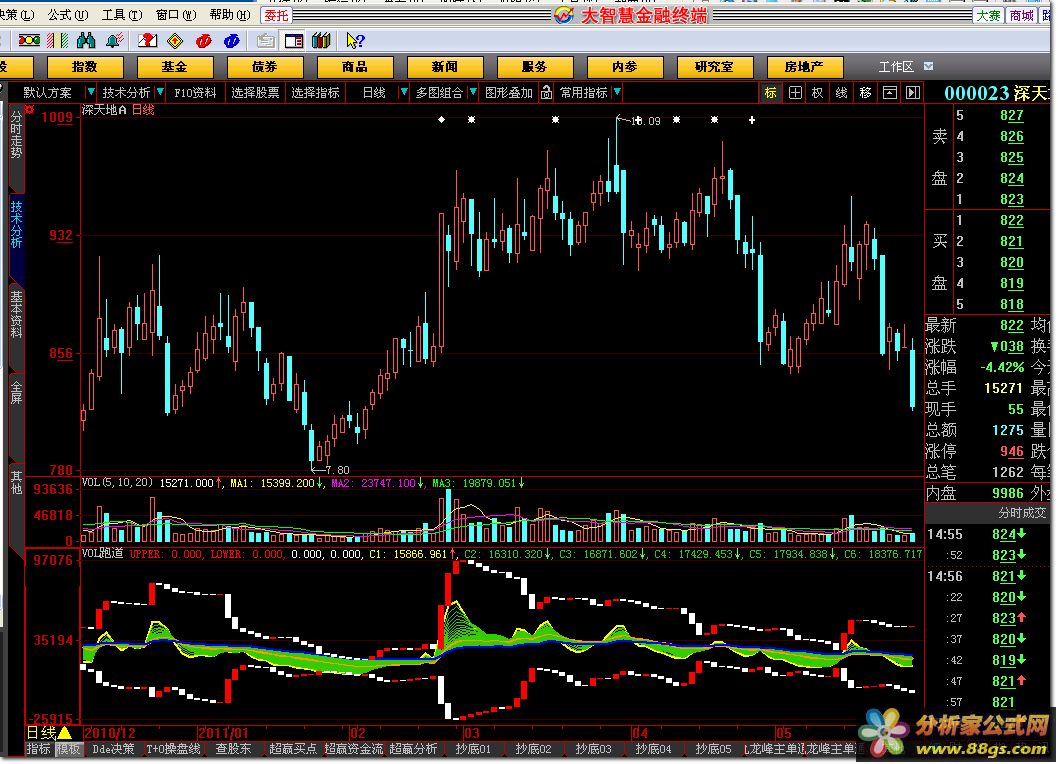This screenshot has height=764, width=1058.
Task: Open the 技术分析 dropdown arrow
Action: [x=160, y=92]
